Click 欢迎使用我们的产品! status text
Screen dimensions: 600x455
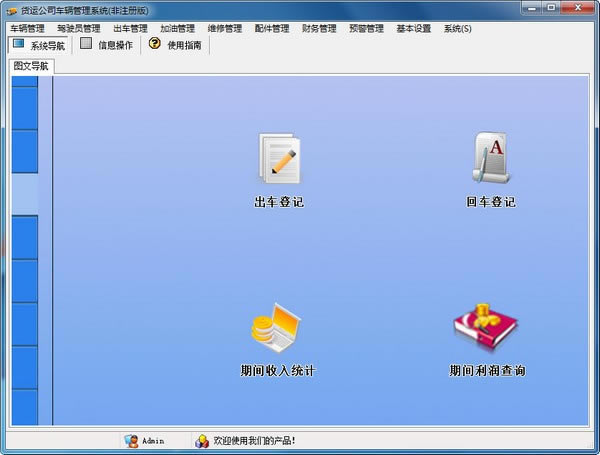[254, 440]
